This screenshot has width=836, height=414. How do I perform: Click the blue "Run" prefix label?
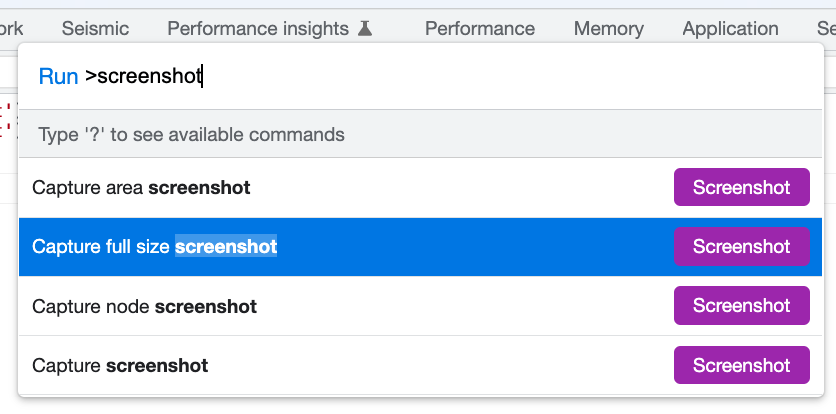pos(58,77)
